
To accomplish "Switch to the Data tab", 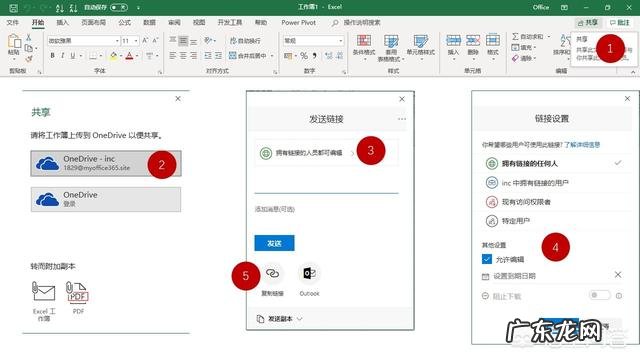I will [149, 22].
